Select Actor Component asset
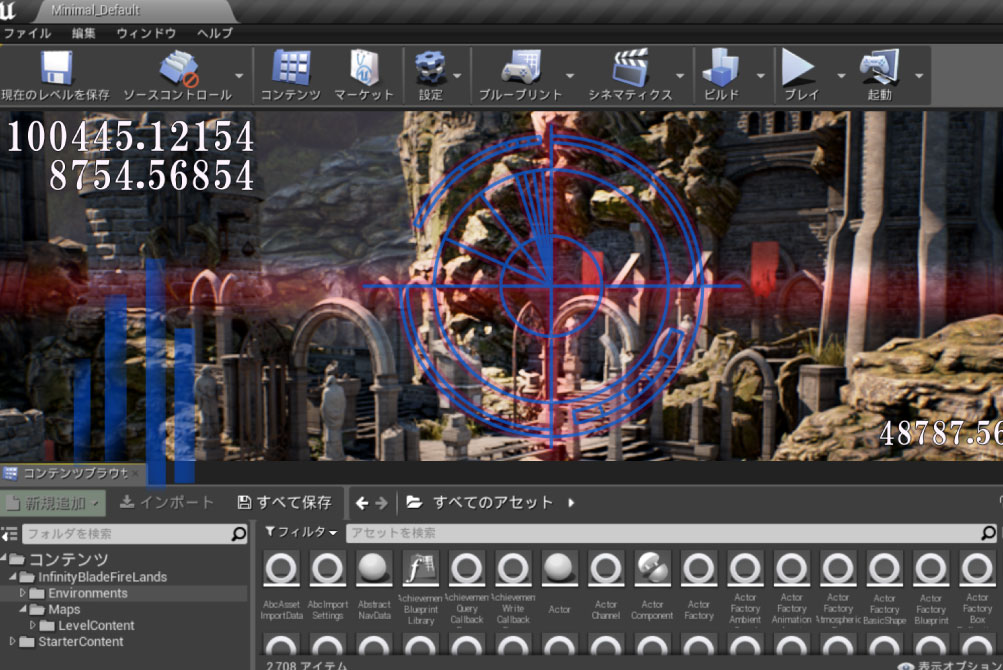Image resolution: width=1003 pixels, height=670 pixels. click(652, 586)
